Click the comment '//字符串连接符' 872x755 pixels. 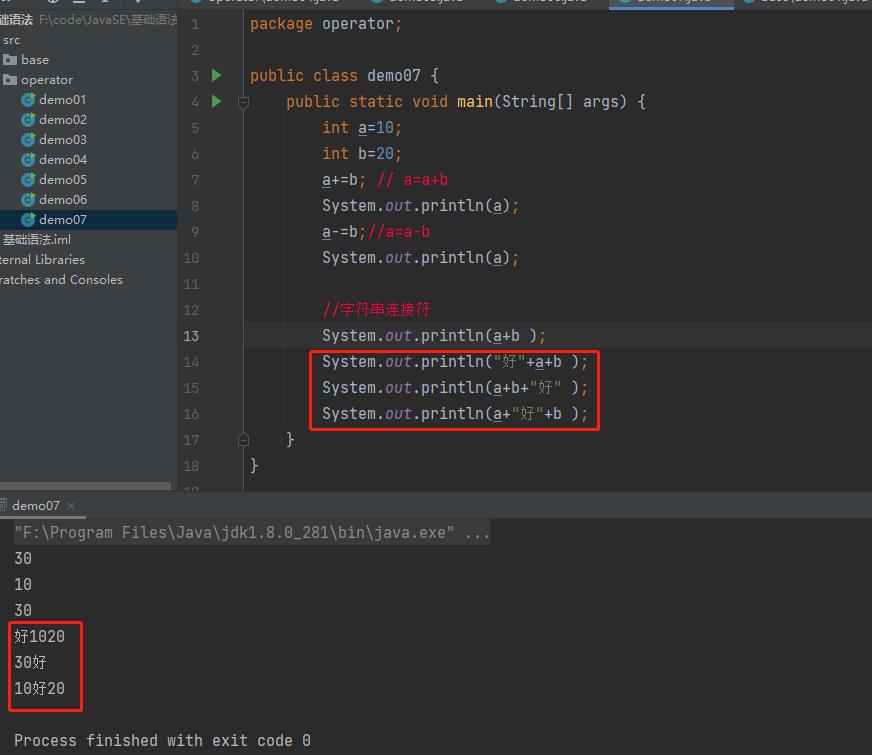(x=376, y=310)
